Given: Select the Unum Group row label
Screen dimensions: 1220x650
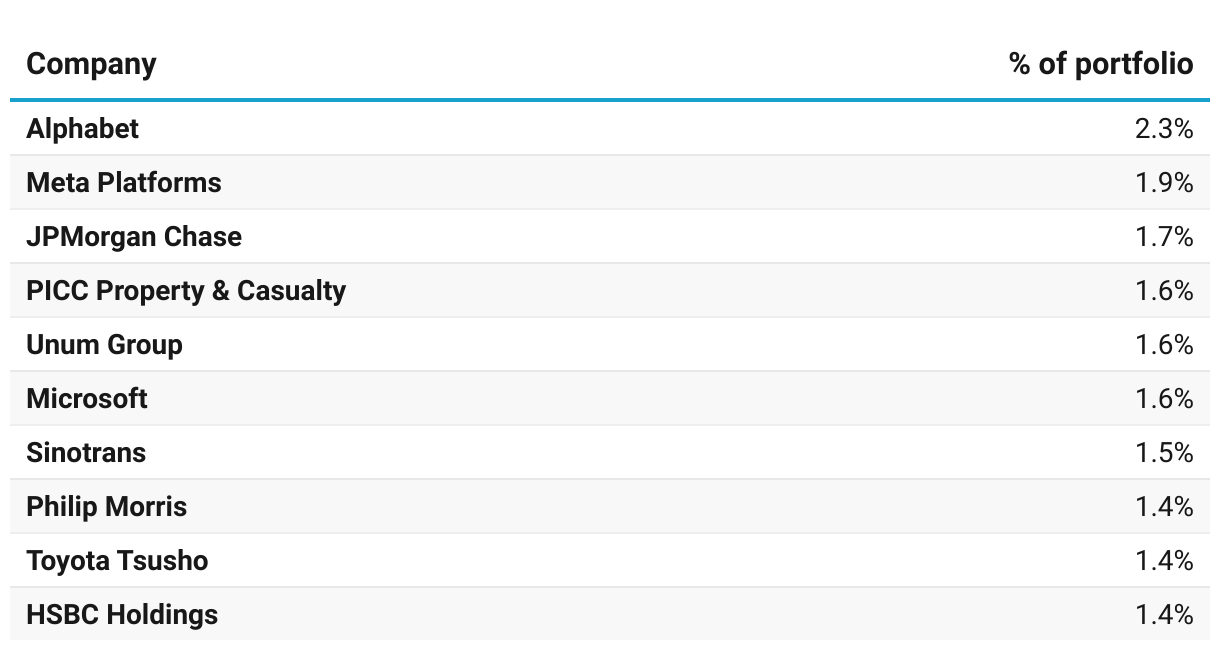Looking at the screenshot, I should point(104,345).
